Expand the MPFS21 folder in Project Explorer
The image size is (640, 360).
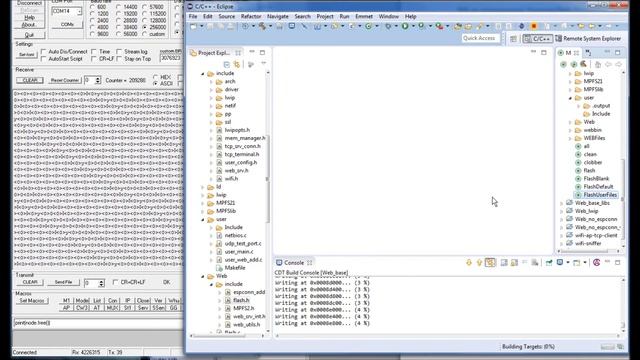point(203,203)
